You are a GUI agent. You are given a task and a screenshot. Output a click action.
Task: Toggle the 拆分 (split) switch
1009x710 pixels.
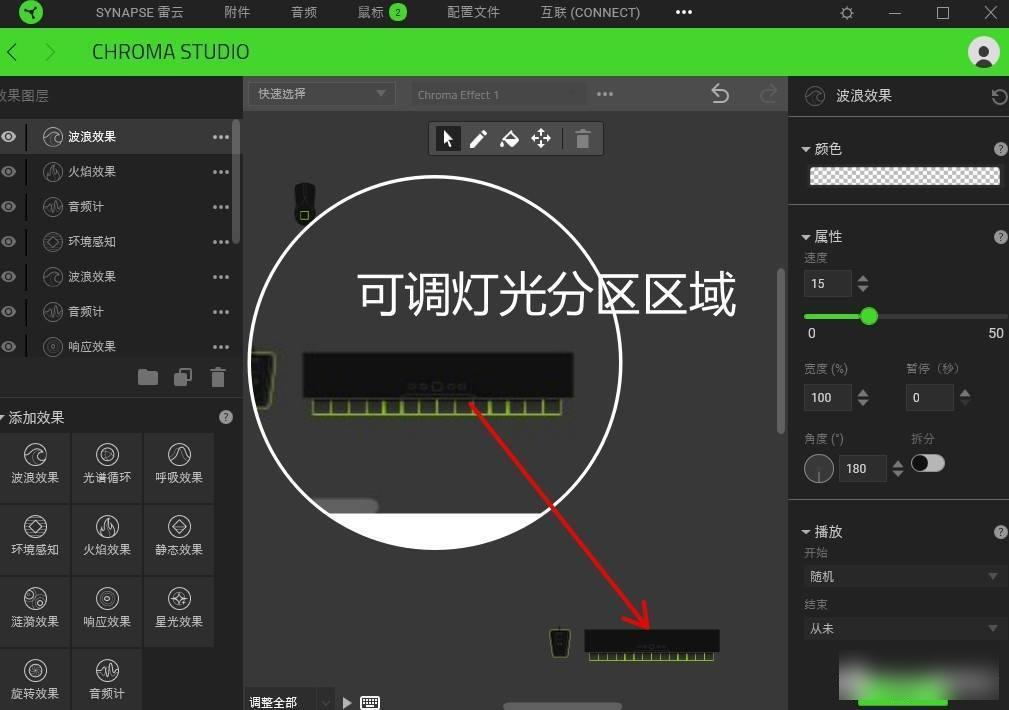click(x=927, y=464)
